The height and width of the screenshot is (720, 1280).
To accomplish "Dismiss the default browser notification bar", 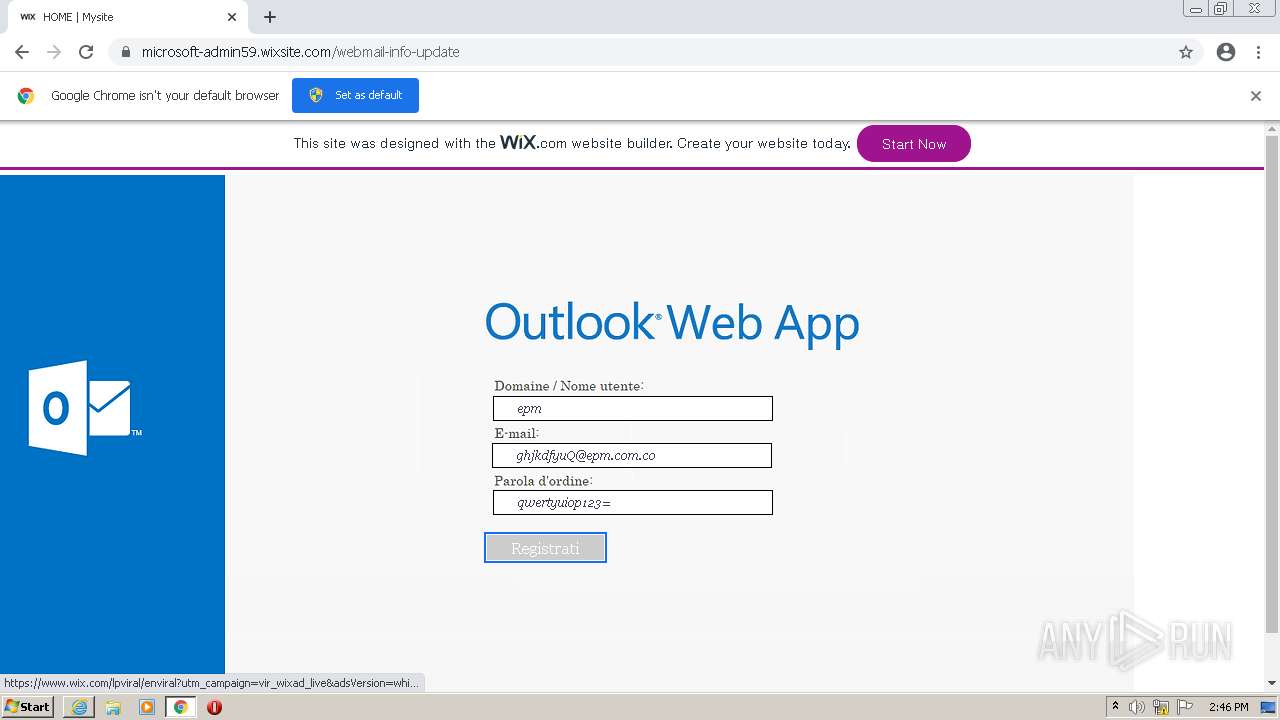I will pos(1256,96).
